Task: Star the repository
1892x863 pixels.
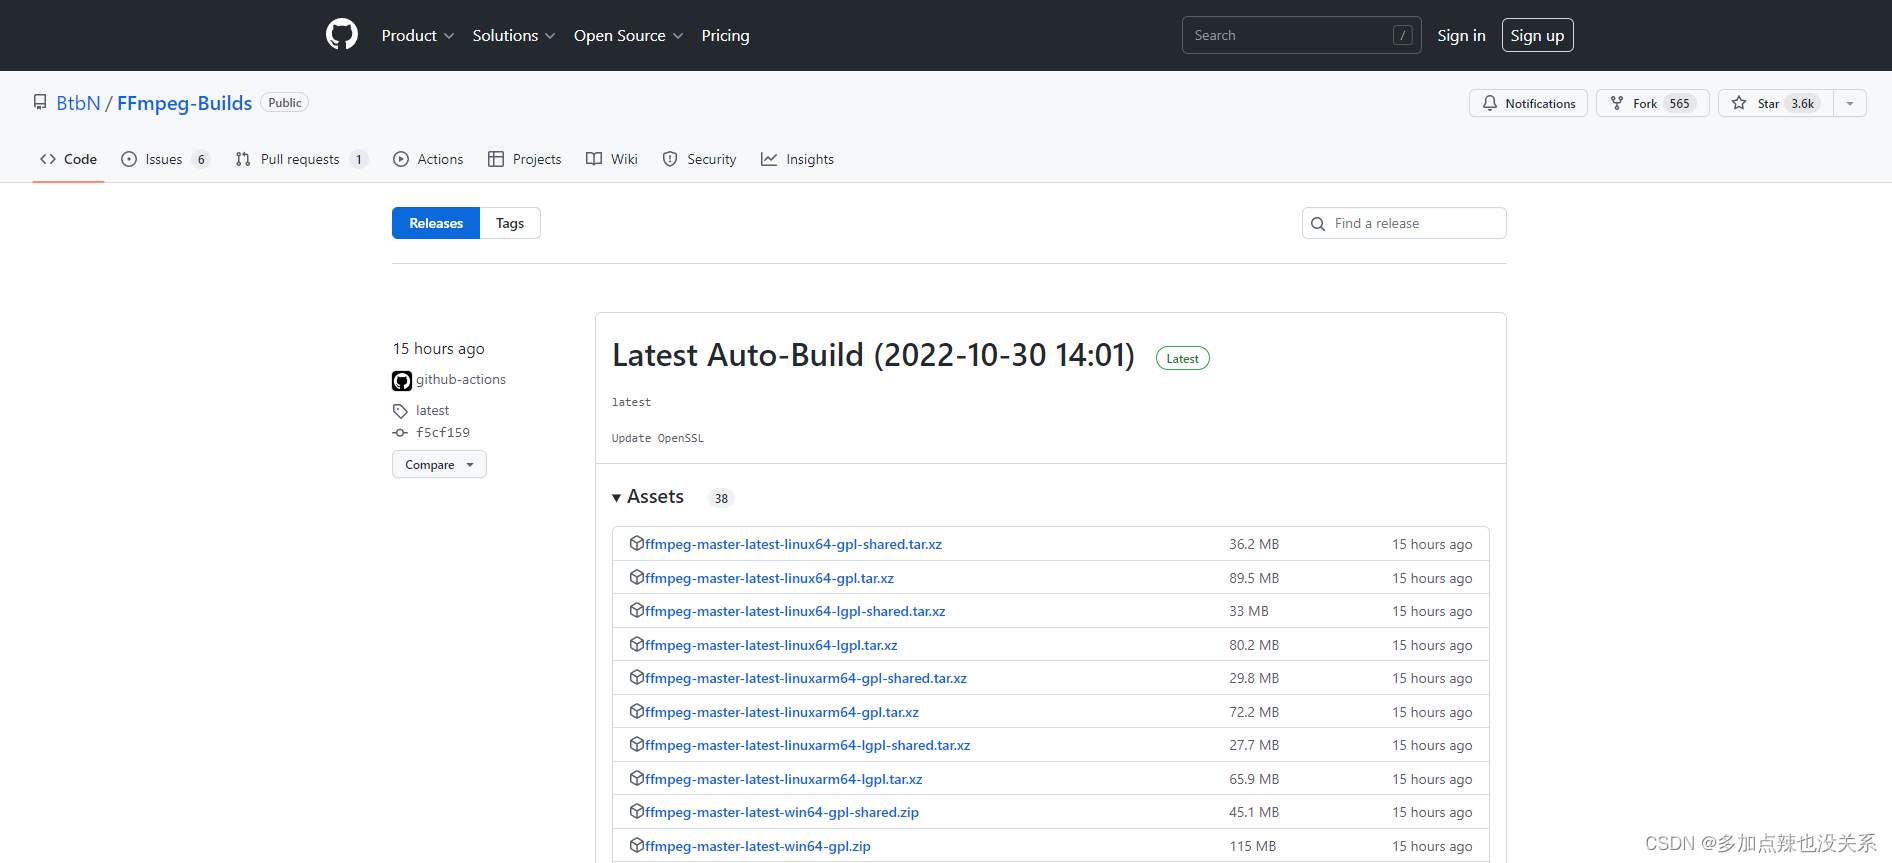Action: click(x=1776, y=103)
